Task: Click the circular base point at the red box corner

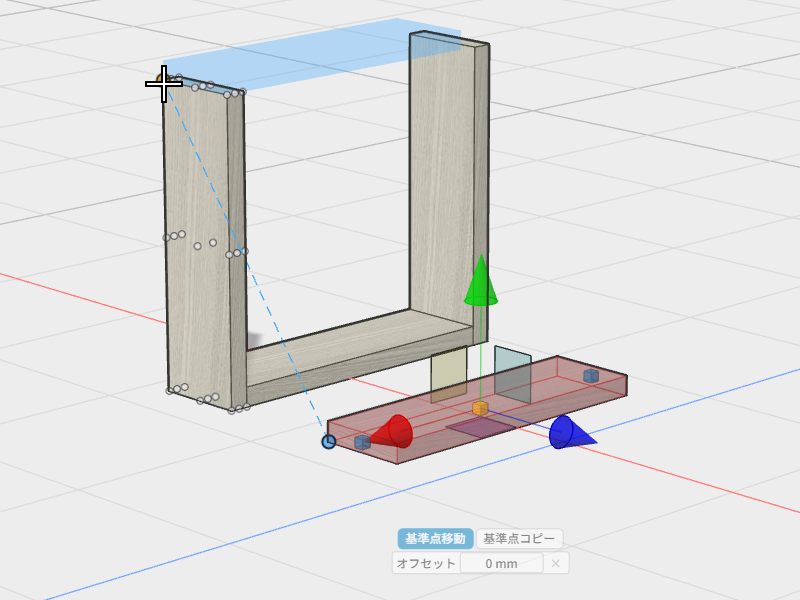Action: coord(329,441)
